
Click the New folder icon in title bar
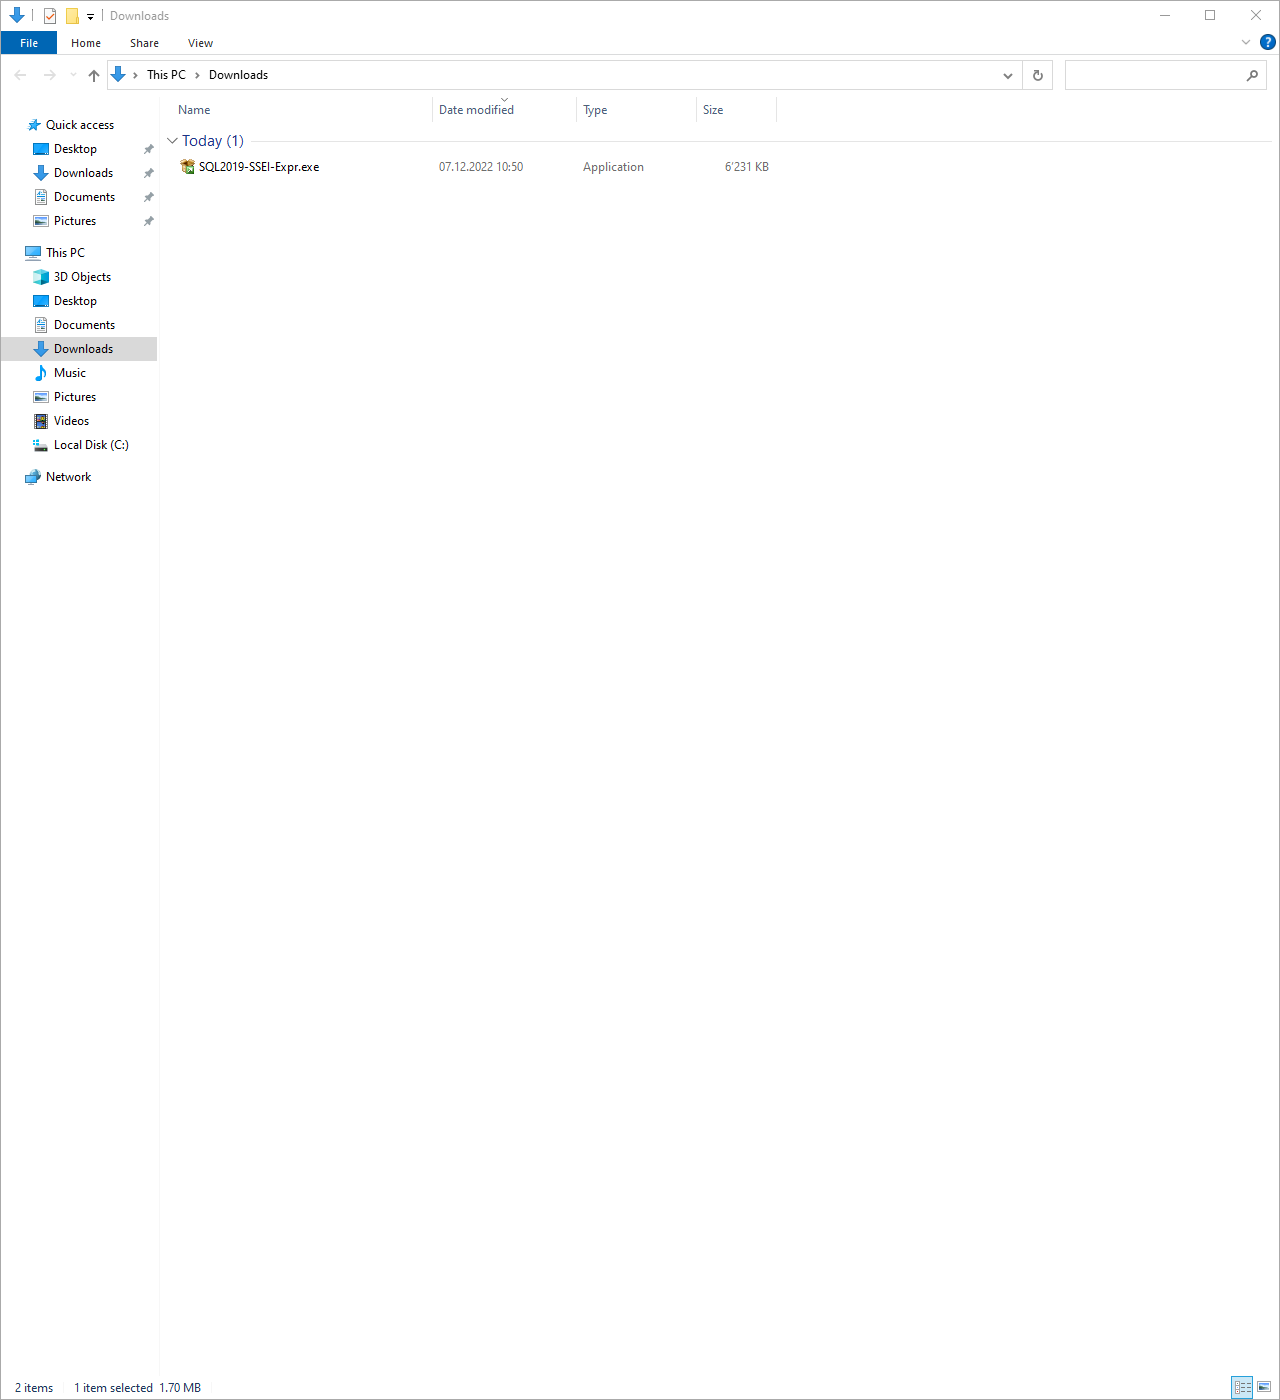coord(72,16)
